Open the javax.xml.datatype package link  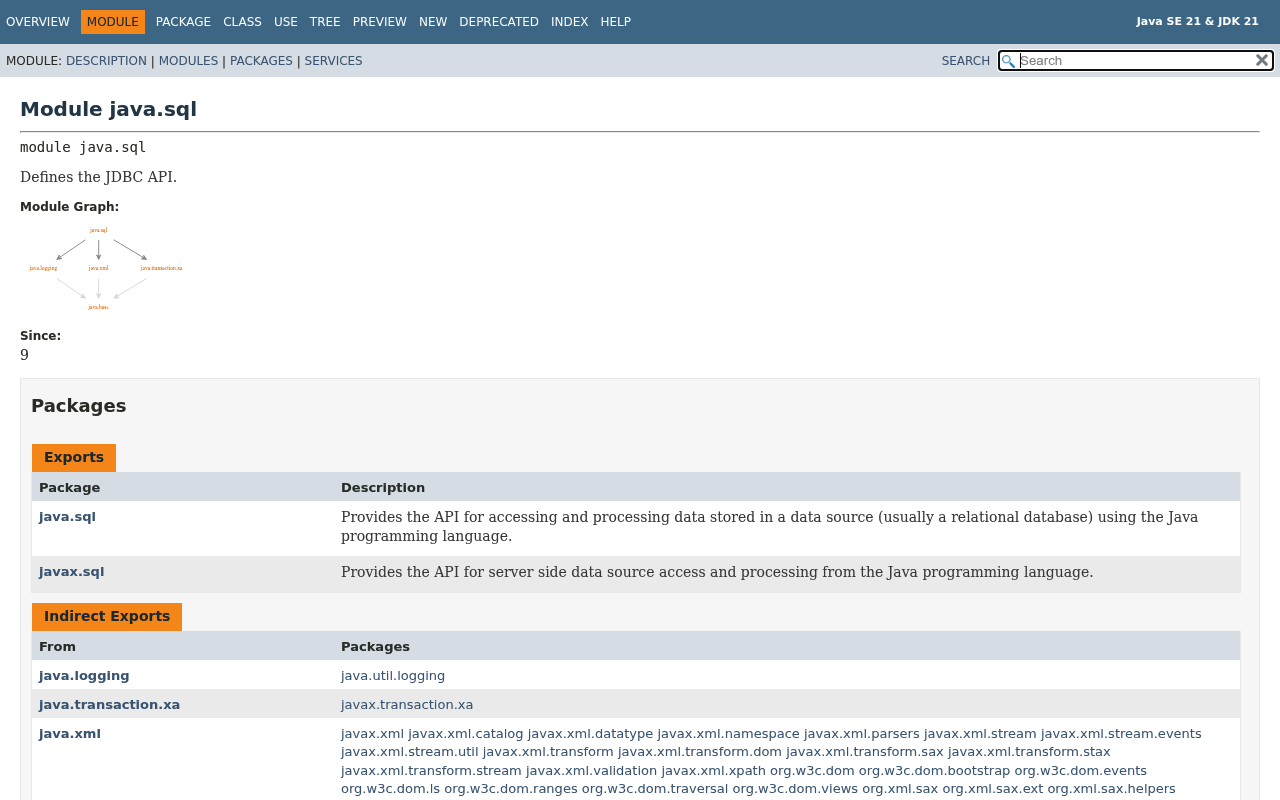pos(590,734)
